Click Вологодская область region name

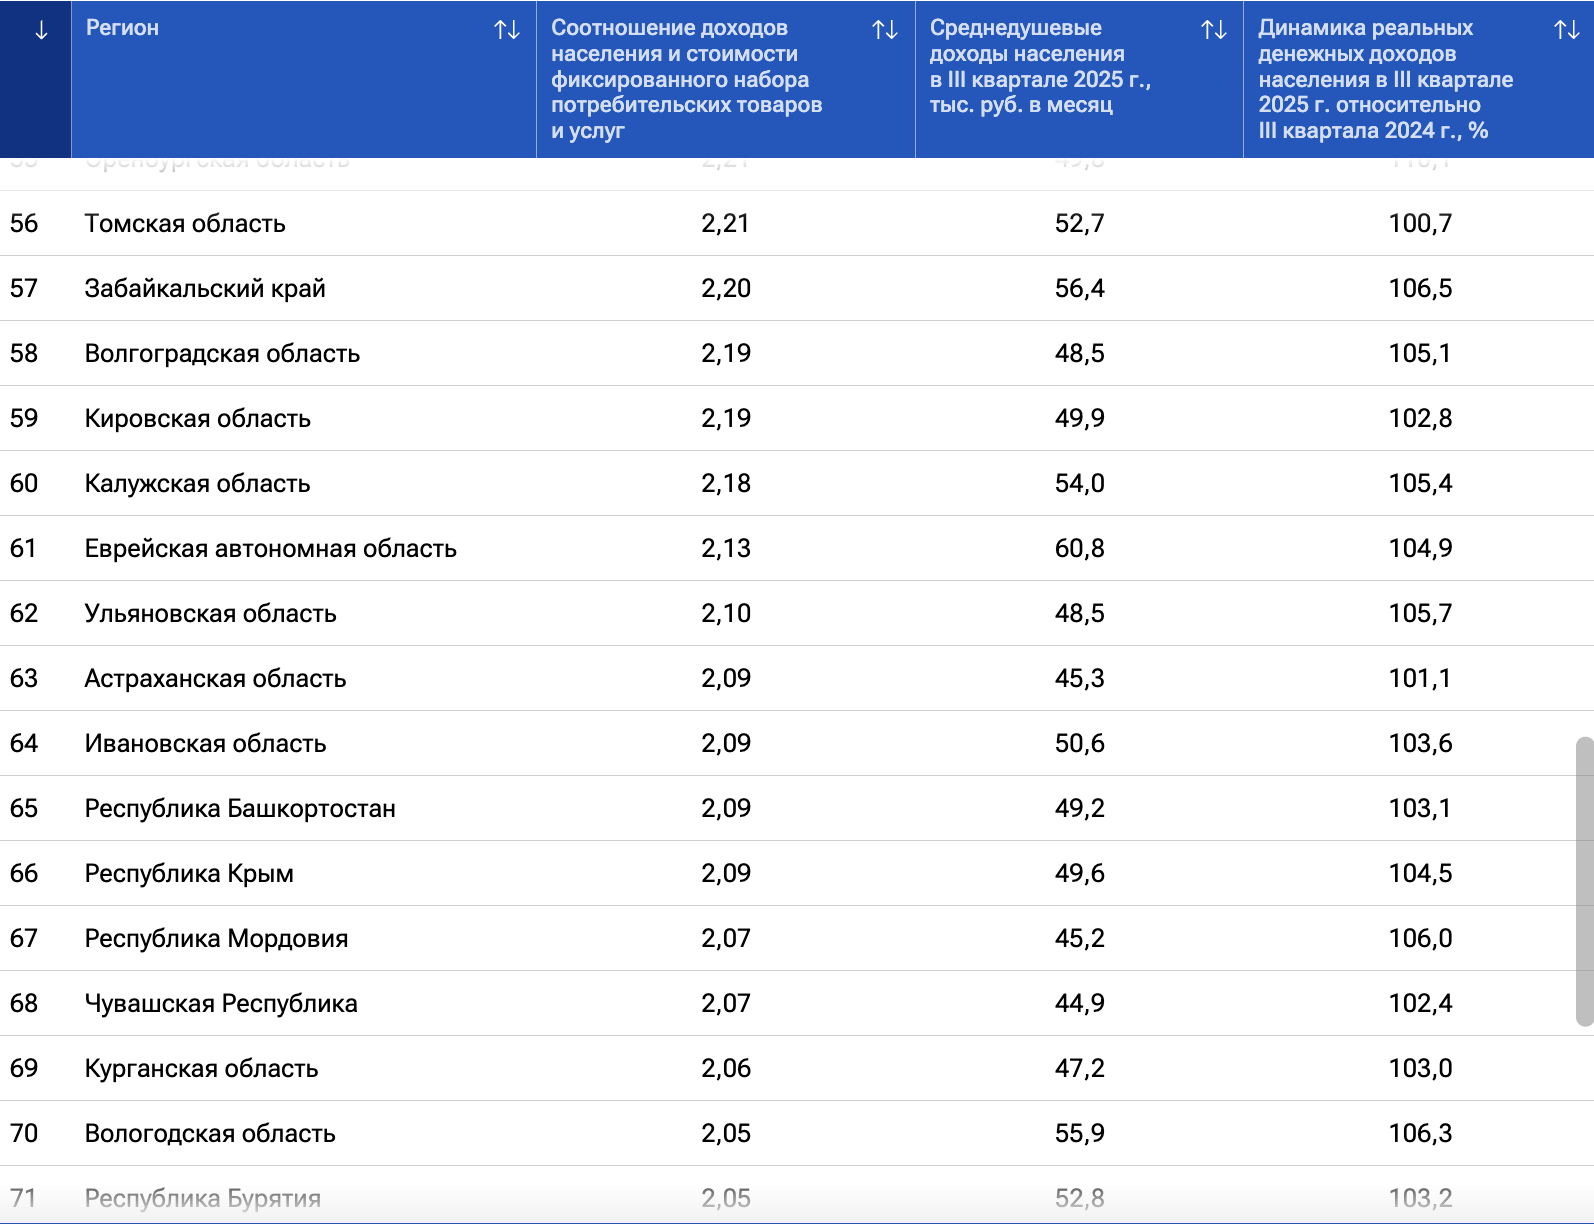pos(210,1133)
